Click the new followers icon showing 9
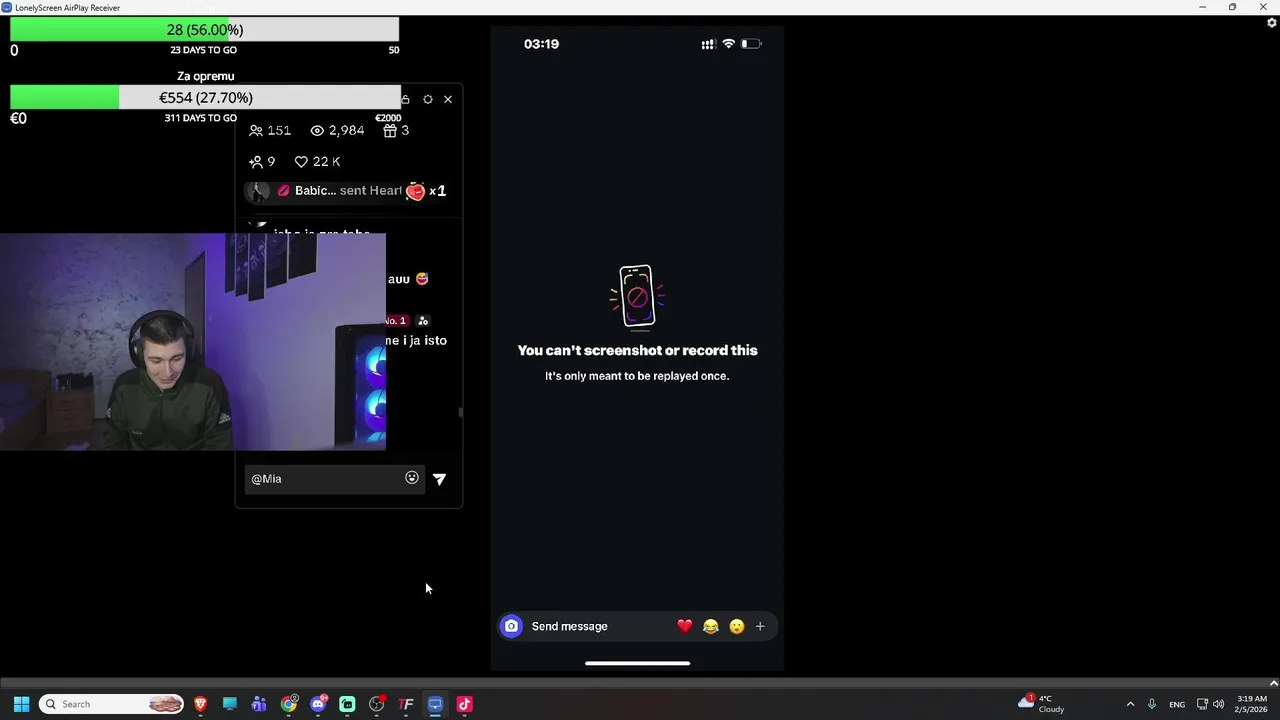 coord(256,161)
